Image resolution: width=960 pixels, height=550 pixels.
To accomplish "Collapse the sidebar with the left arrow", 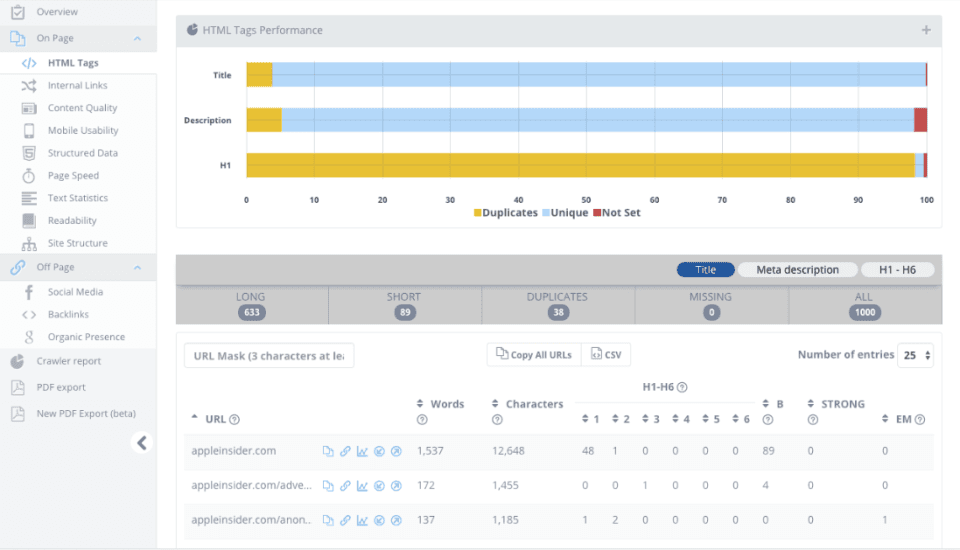I will [x=142, y=443].
